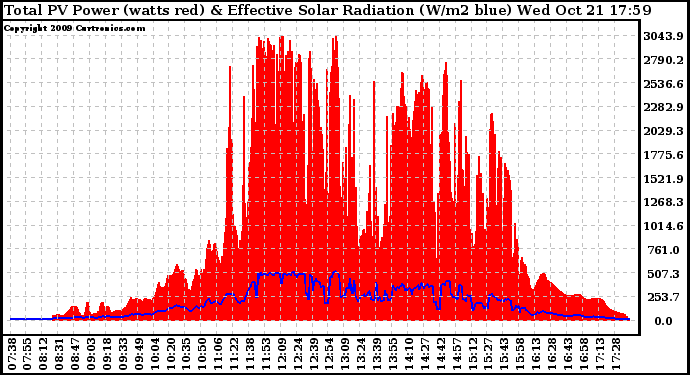This screenshot has width=690, height=375.
Task: Click the 12:09 time label
Action: pos(282,354)
